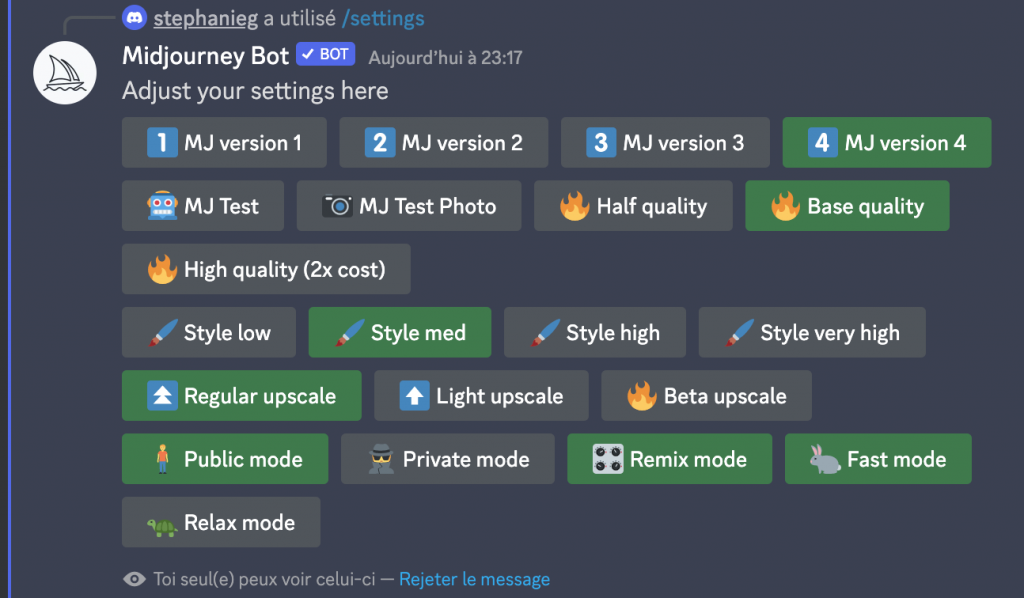Screen dimensions: 1024x598
Task: Click 'Toi seul(e) peux voir celui-ci' text
Action: tap(264, 579)
